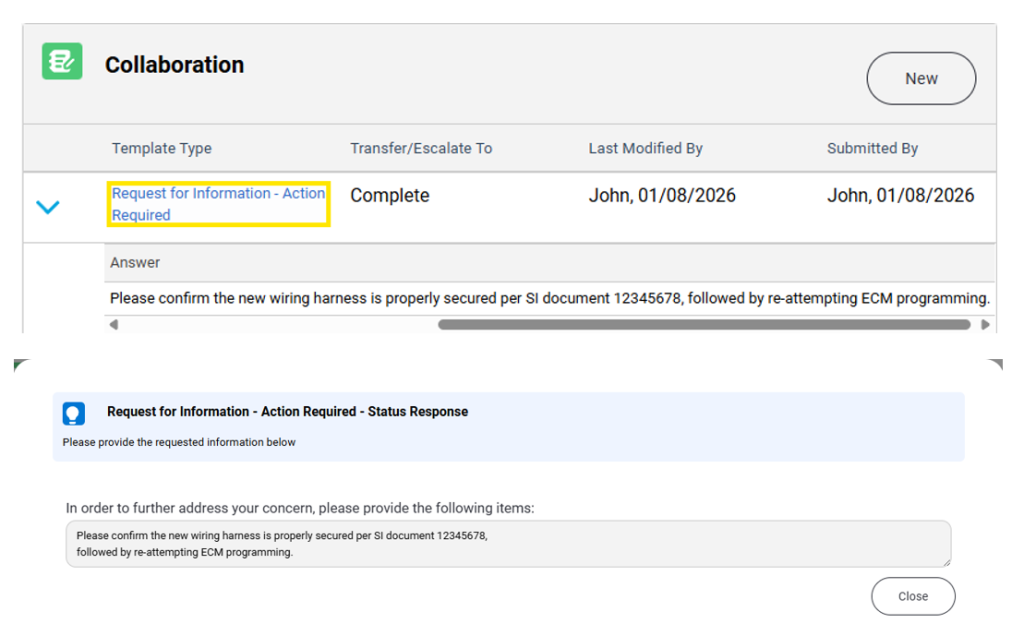Click the Status Response dialog title text

pos(287,412)
